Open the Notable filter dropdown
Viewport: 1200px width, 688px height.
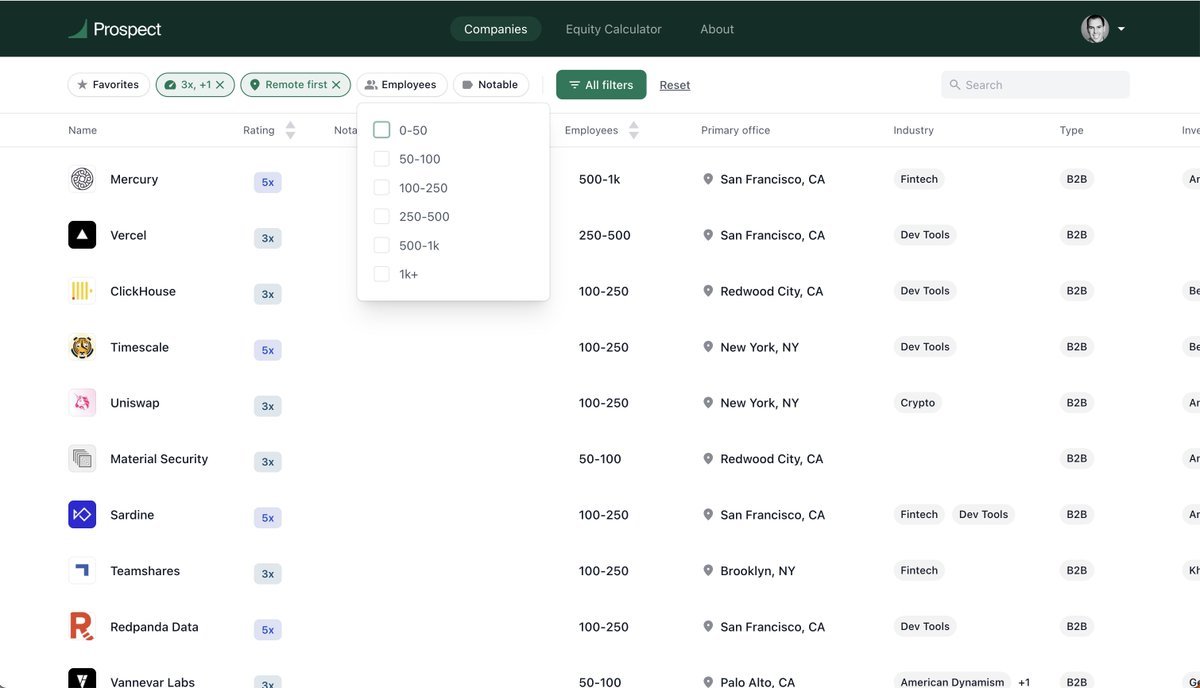click(490, 85)
